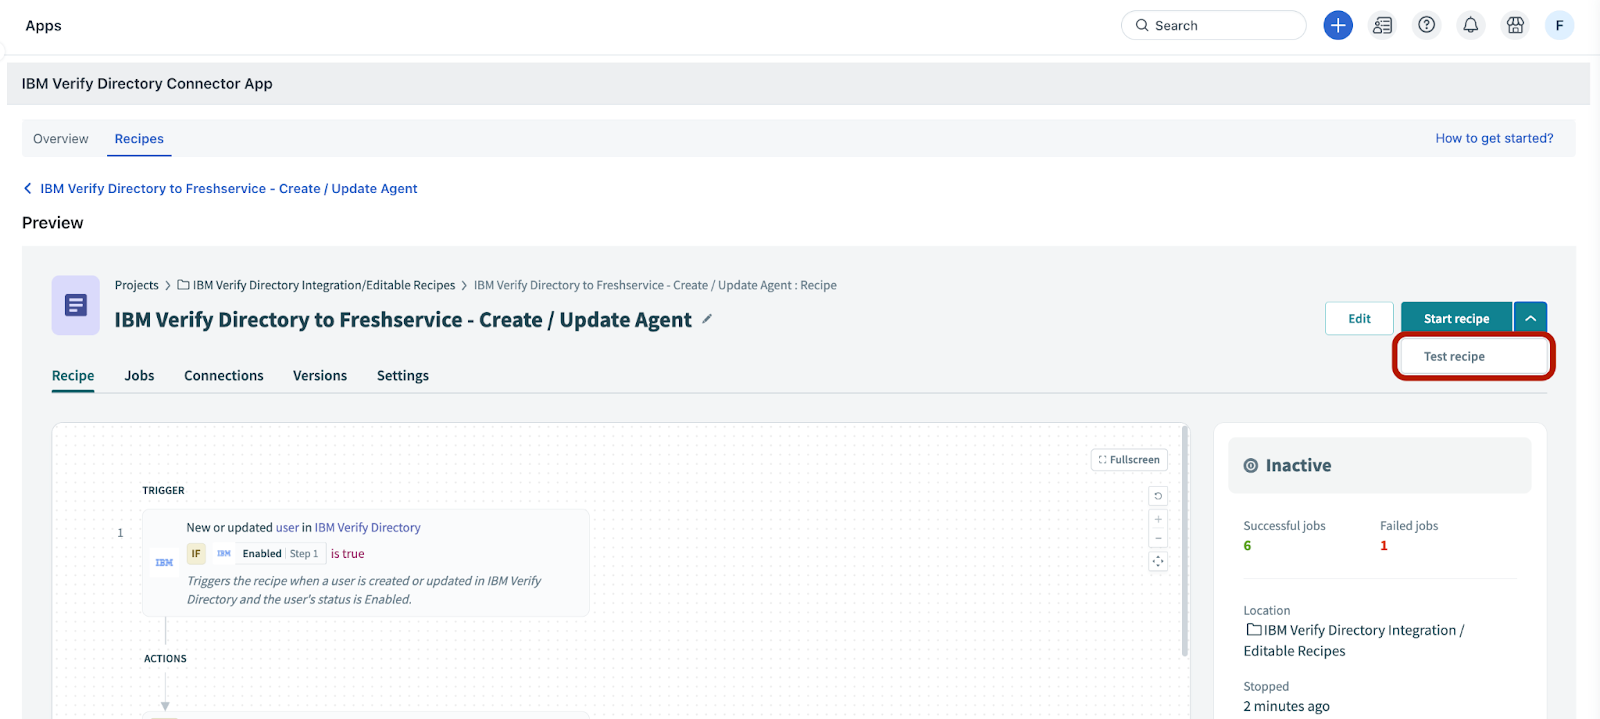Click the blue plus create button
Screen dimensions: 1600x719
click(x=1338, y=25)
